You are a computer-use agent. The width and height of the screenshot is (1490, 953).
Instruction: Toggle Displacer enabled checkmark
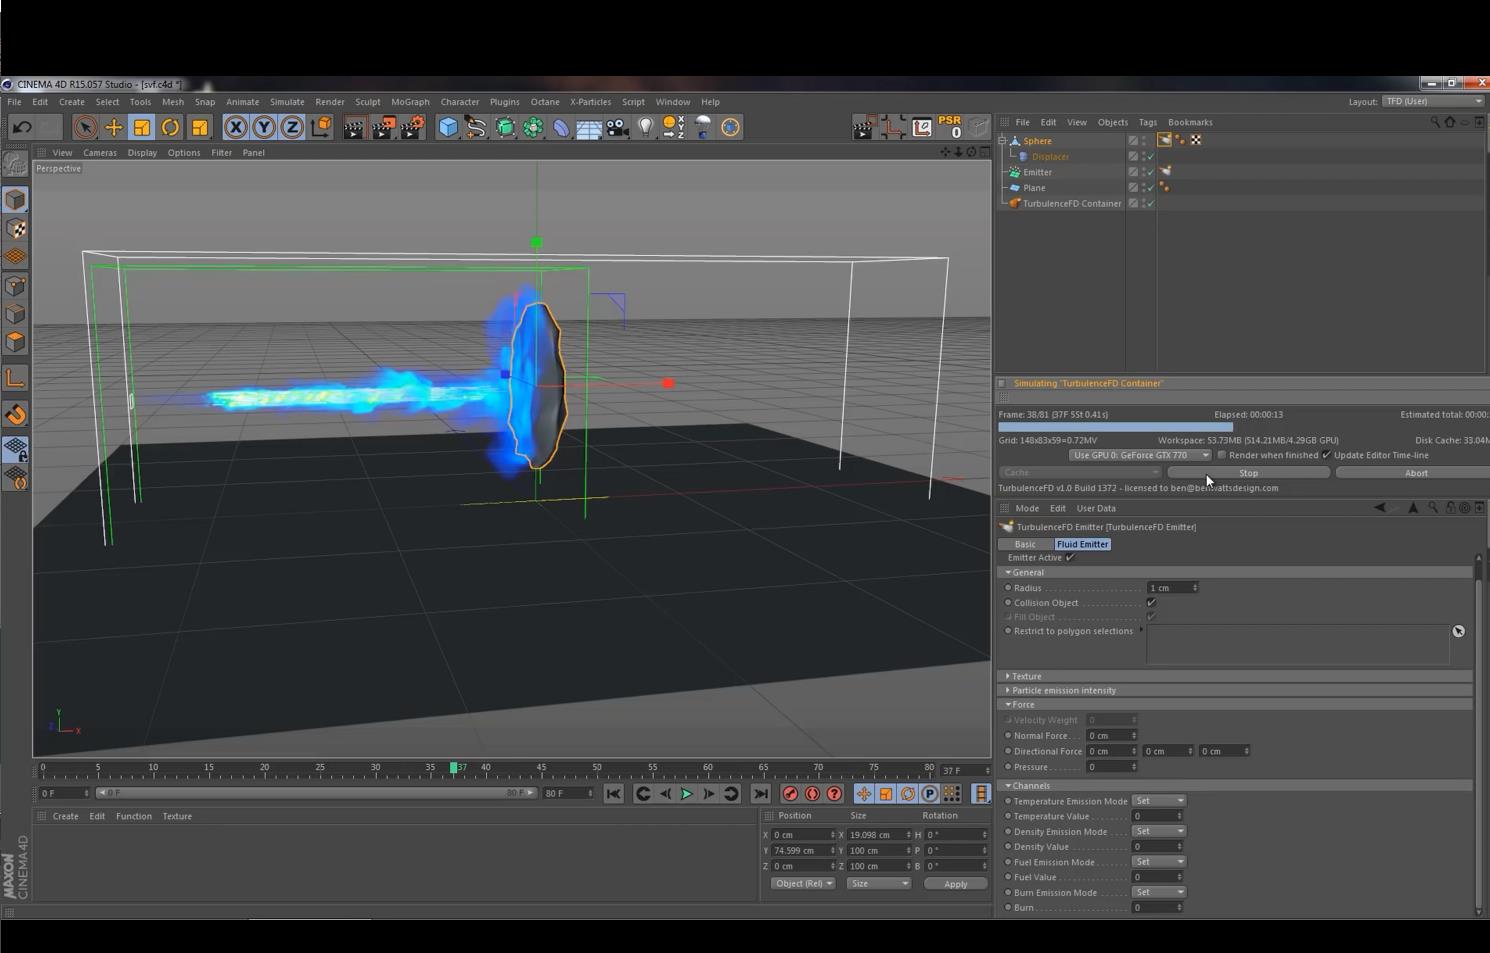pyautogui.click(x=1150, y=157)
